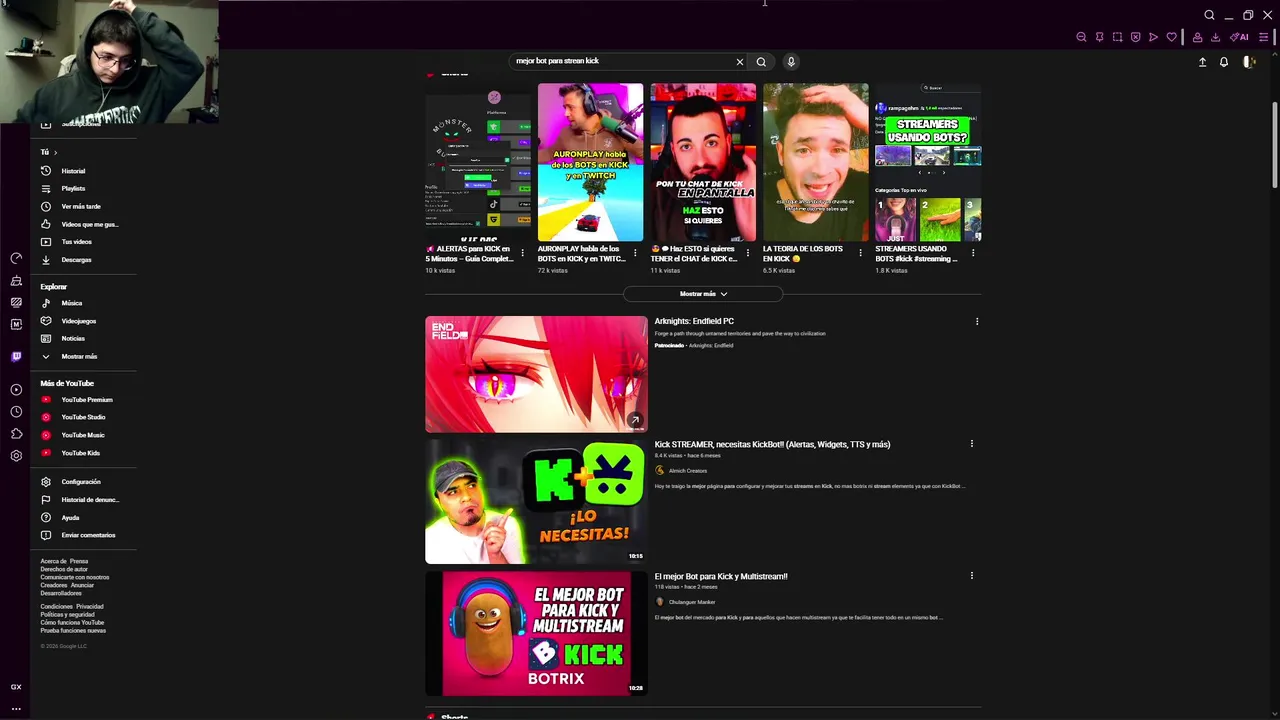Open the BOTRIX video thumbnail
Image resolution: width=1280 pixels, height=720 pixels.
click(x=536, y=633)
